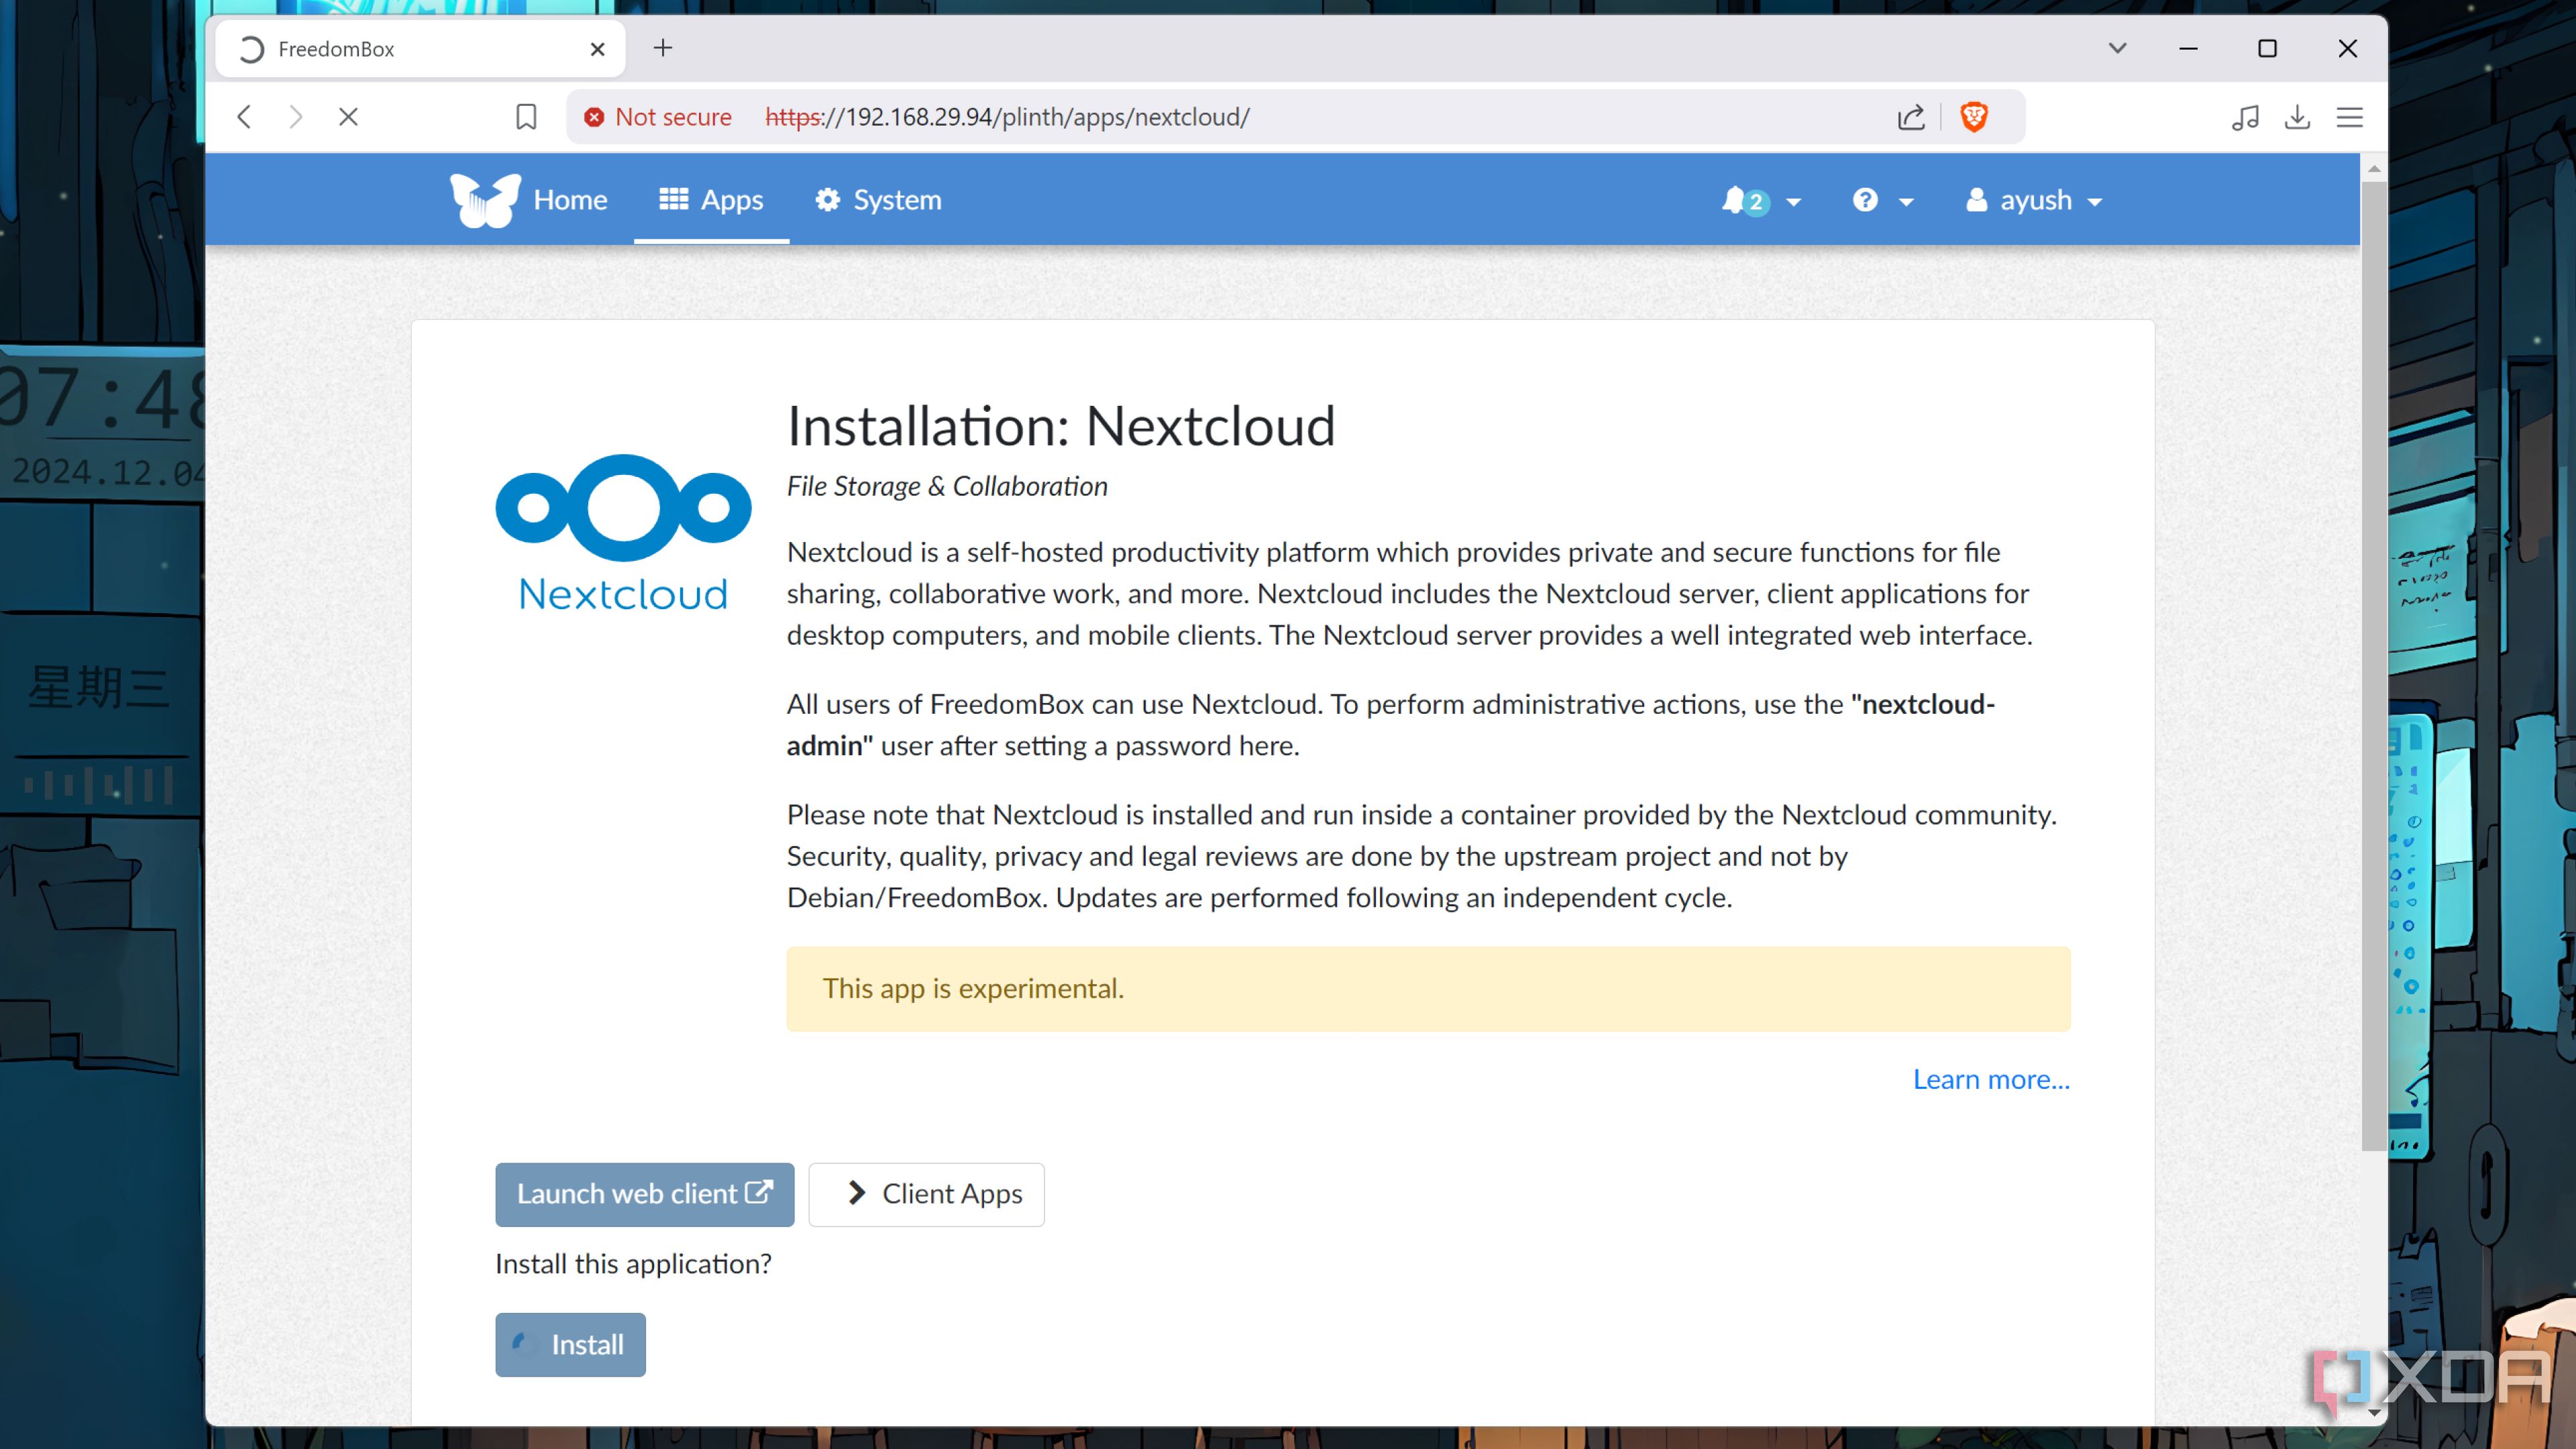Click the share page icon

point(1911,117)
